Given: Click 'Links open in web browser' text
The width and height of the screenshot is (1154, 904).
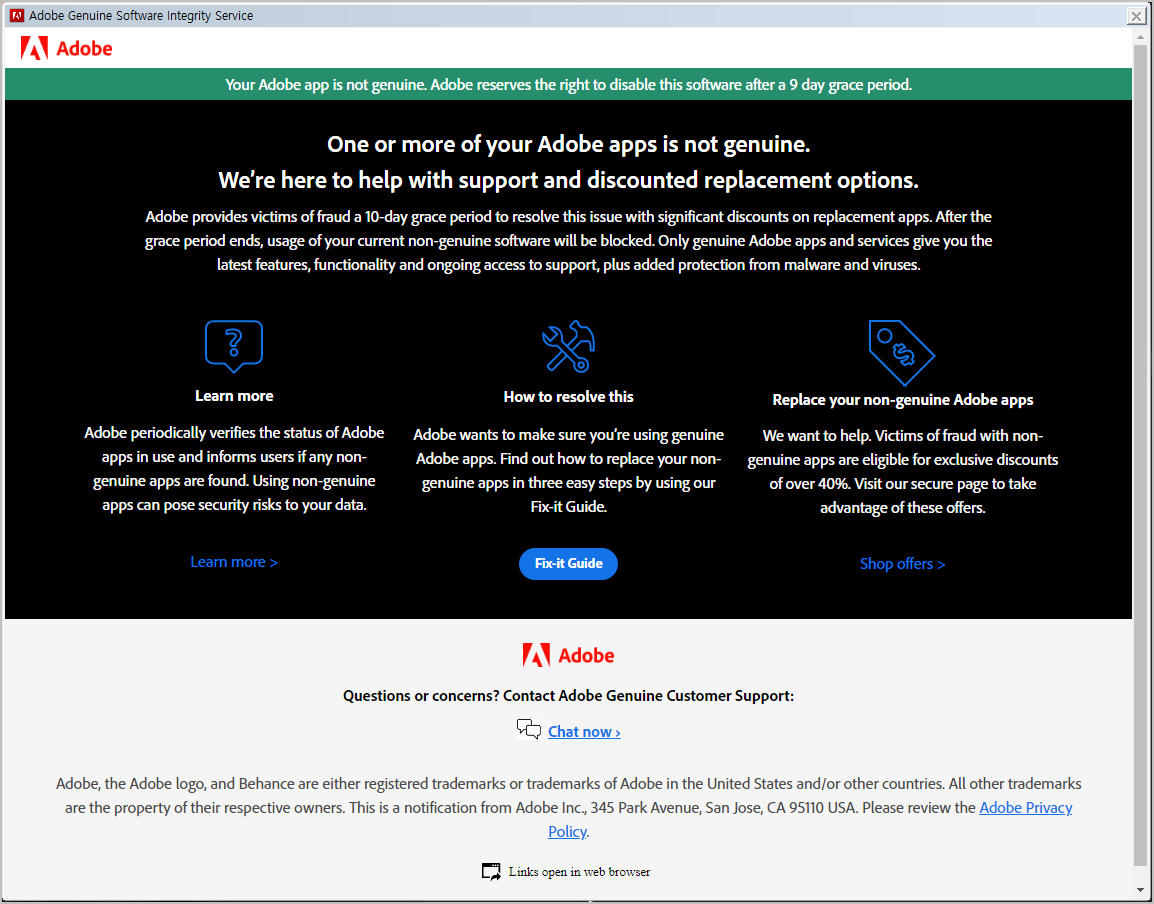Looking at the screenshot, I should 579,872.
